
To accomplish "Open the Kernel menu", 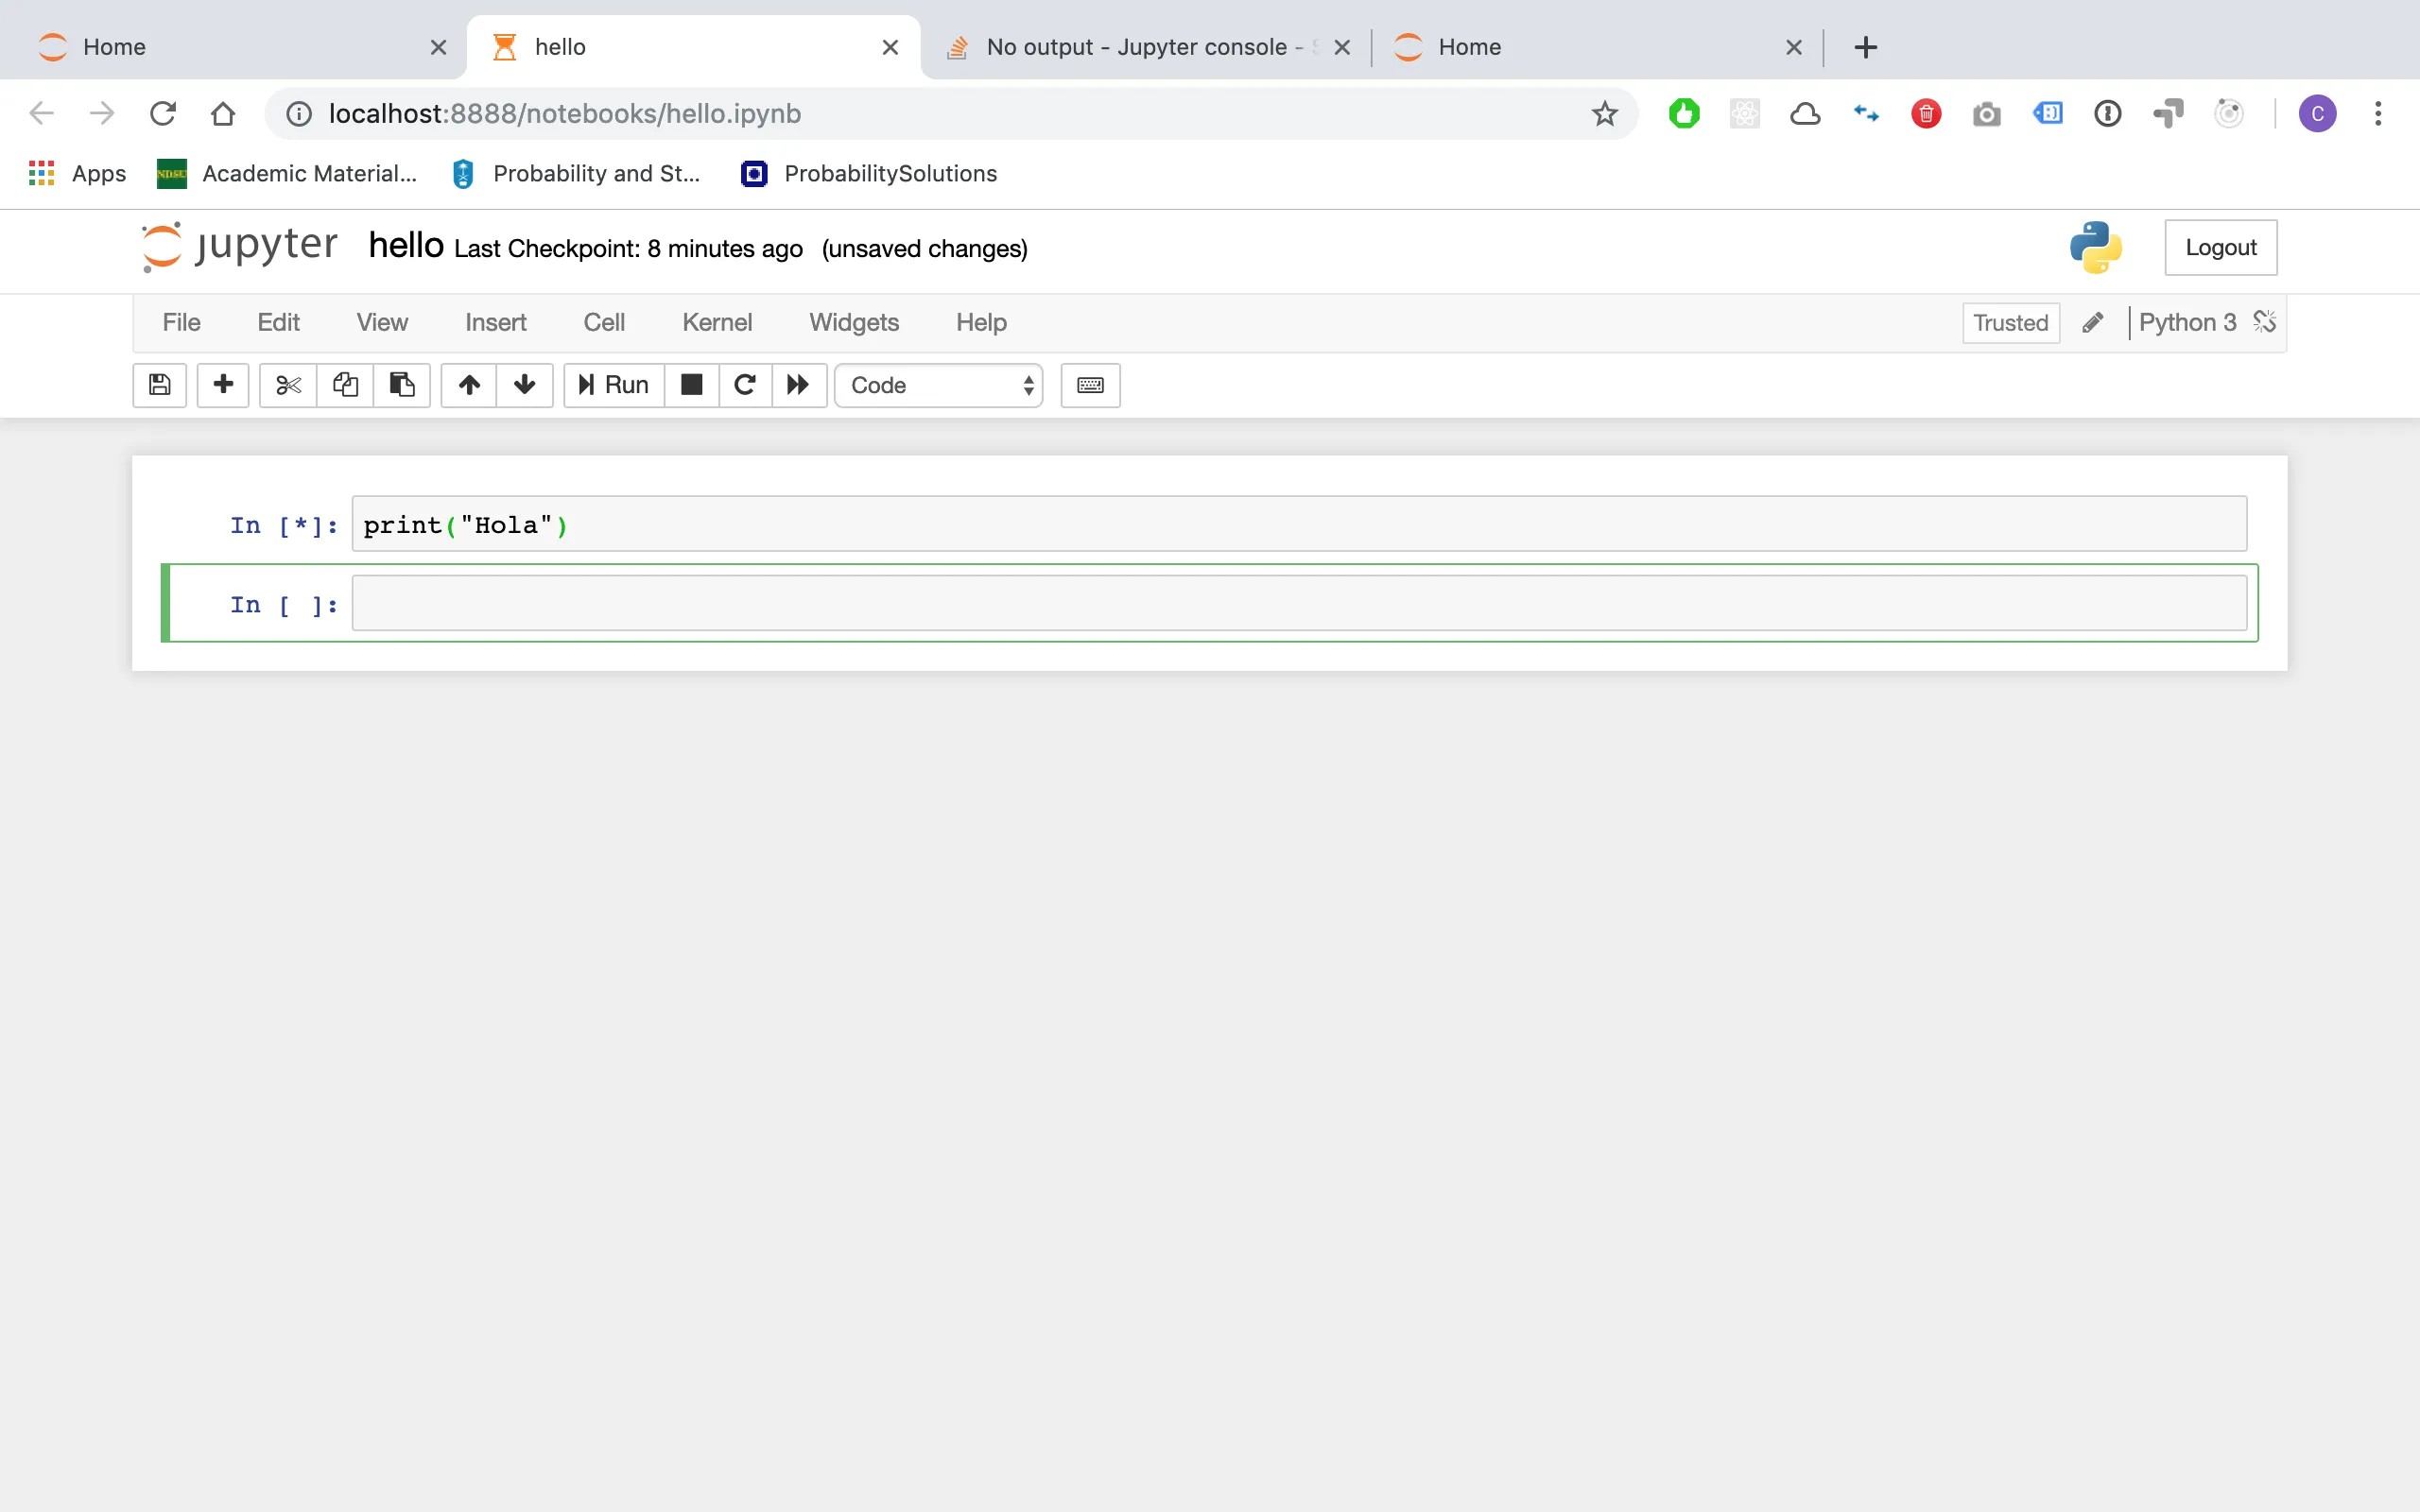I will 716,322.
